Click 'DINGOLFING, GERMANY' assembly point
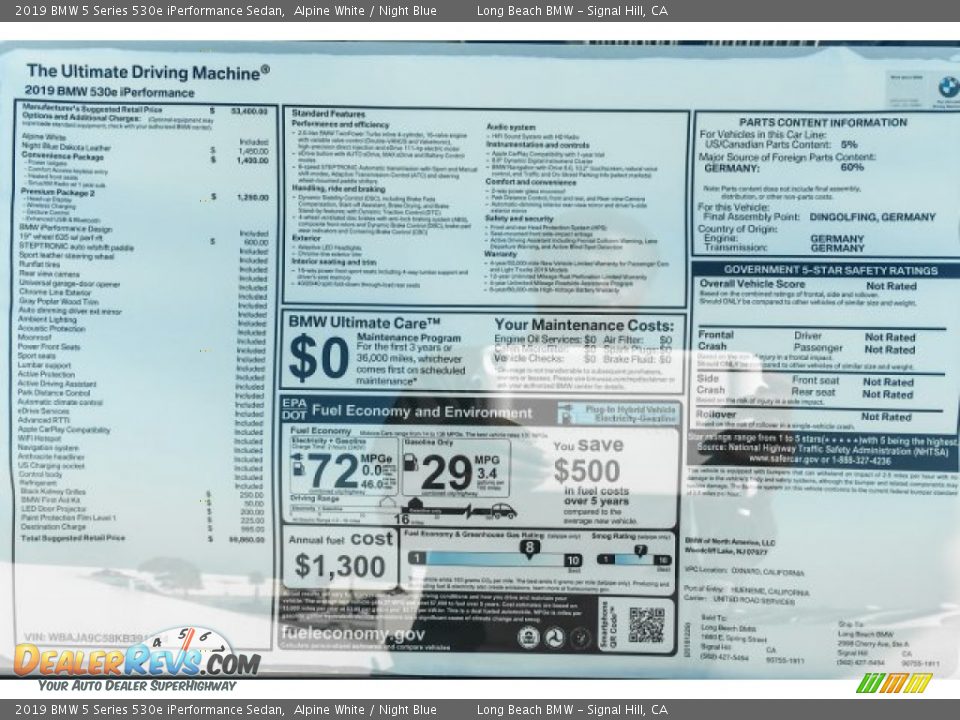960x720 pixels. pyautogui.click(x=872, y=217)
